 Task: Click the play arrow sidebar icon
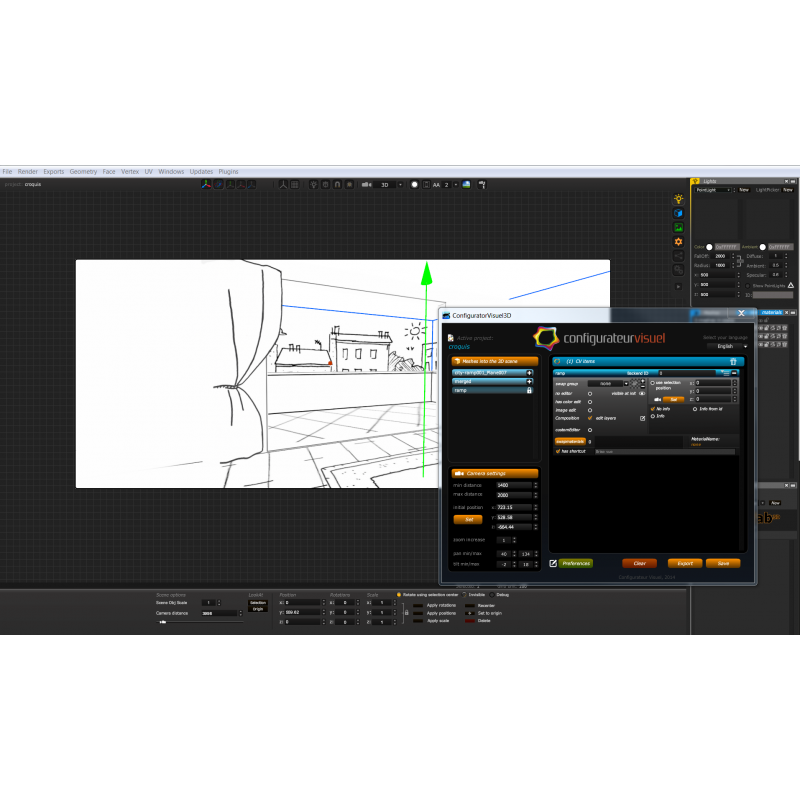point(678,287)
